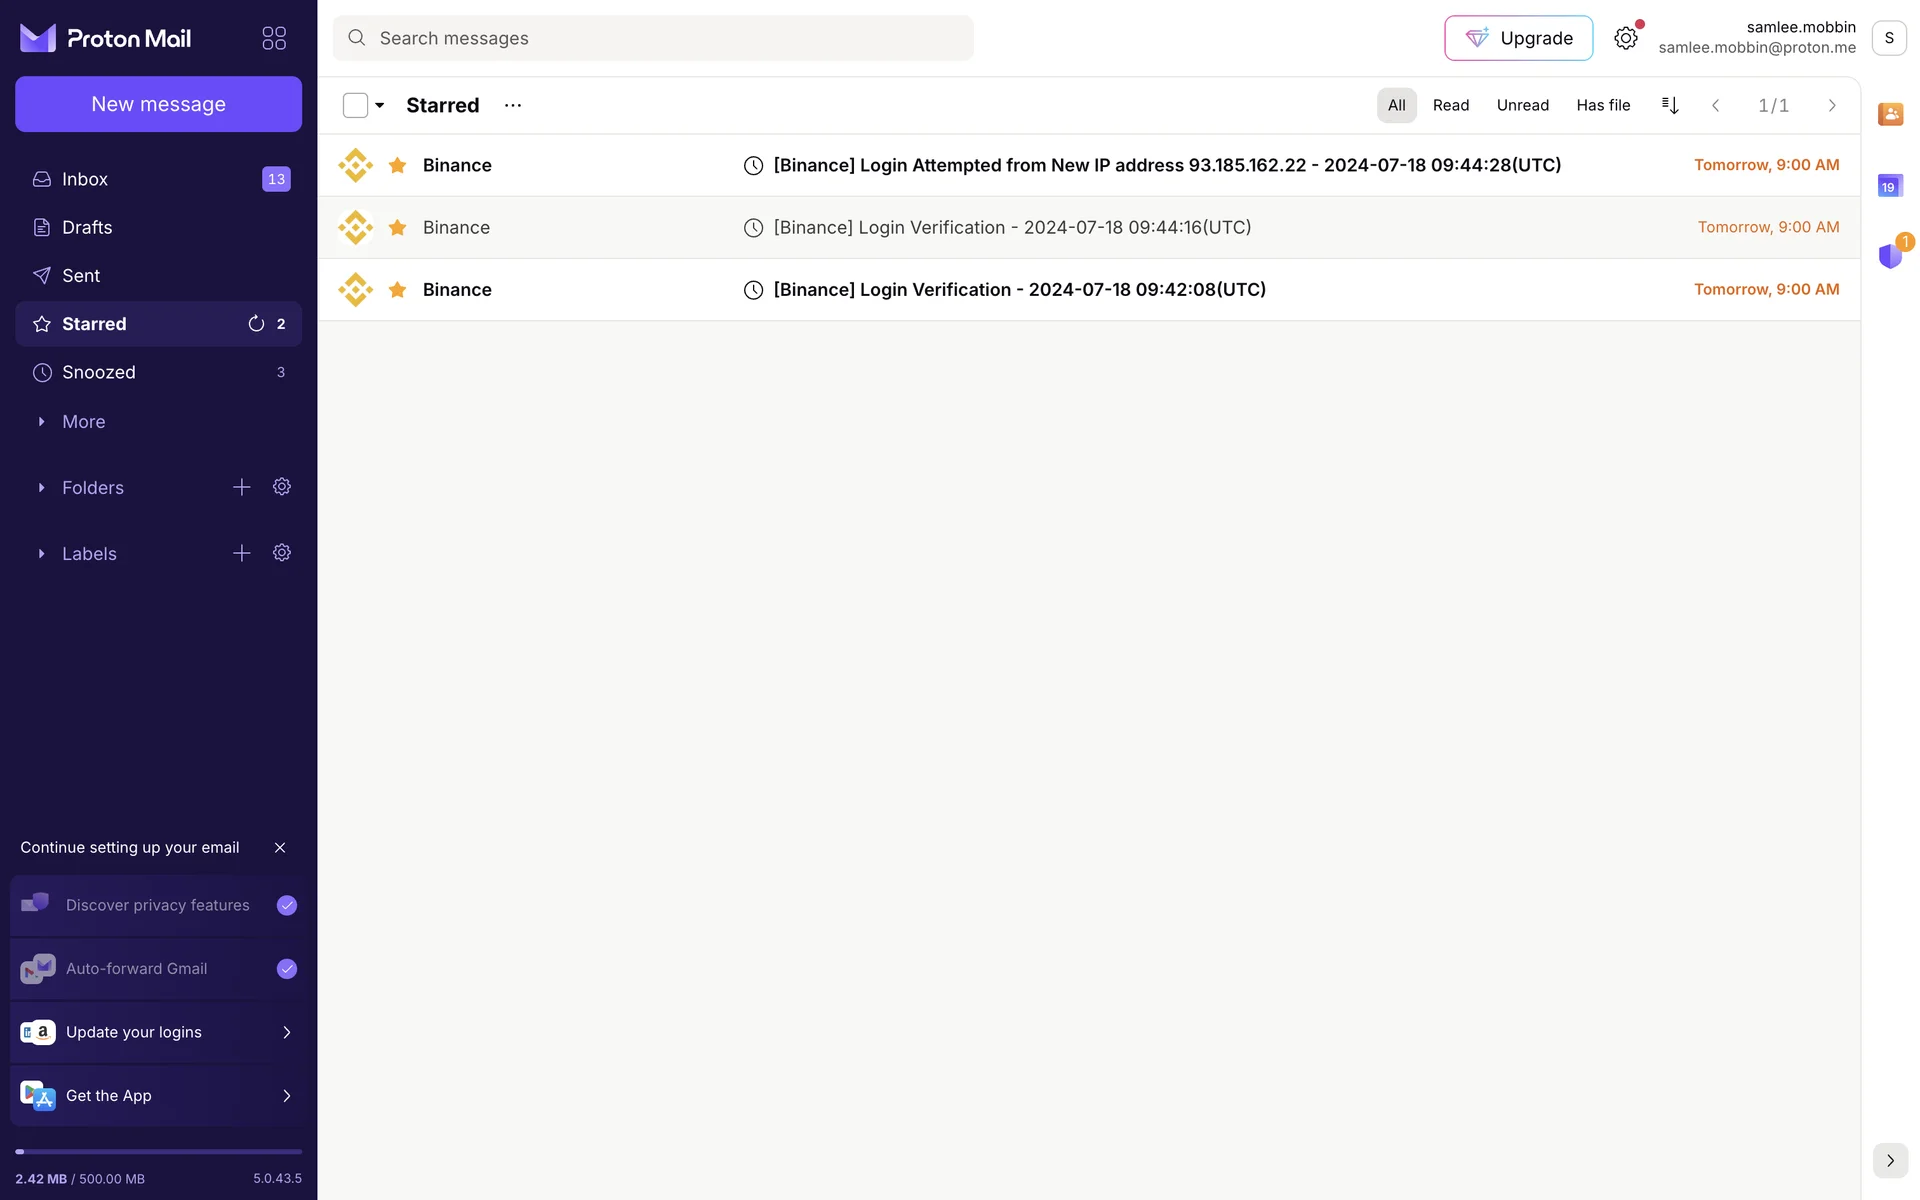The height and width of the screenshot is (1200, 1920).
Task: Open Contacts side panel icon
Action: pos(1890,114)
